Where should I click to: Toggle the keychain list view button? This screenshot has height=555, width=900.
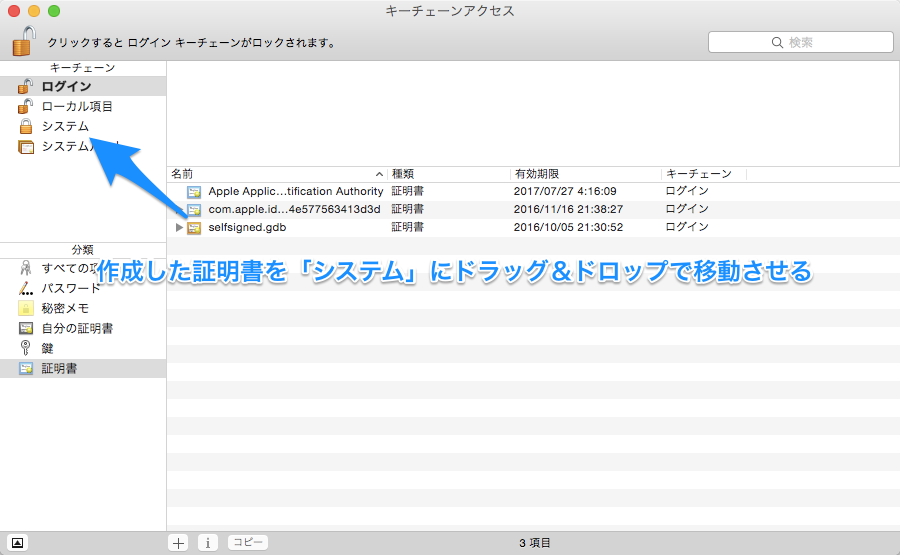(18, 543)
